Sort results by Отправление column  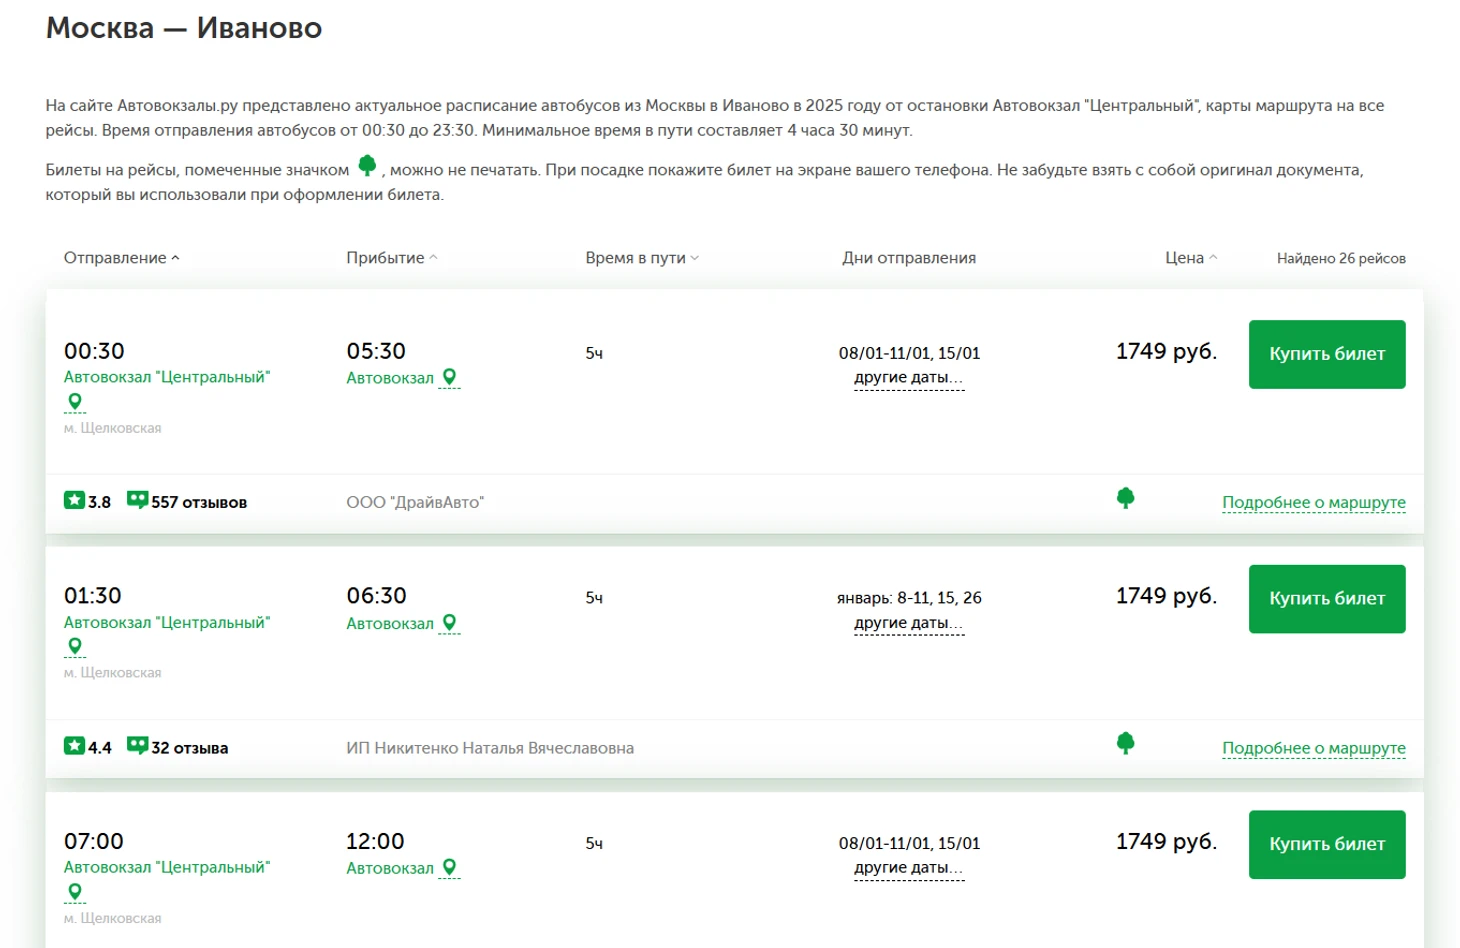[x=121, y=258]
